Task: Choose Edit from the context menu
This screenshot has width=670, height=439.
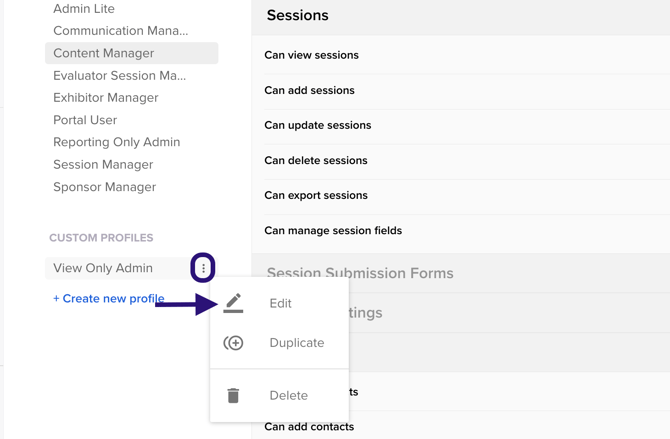Action: (280, 303)
